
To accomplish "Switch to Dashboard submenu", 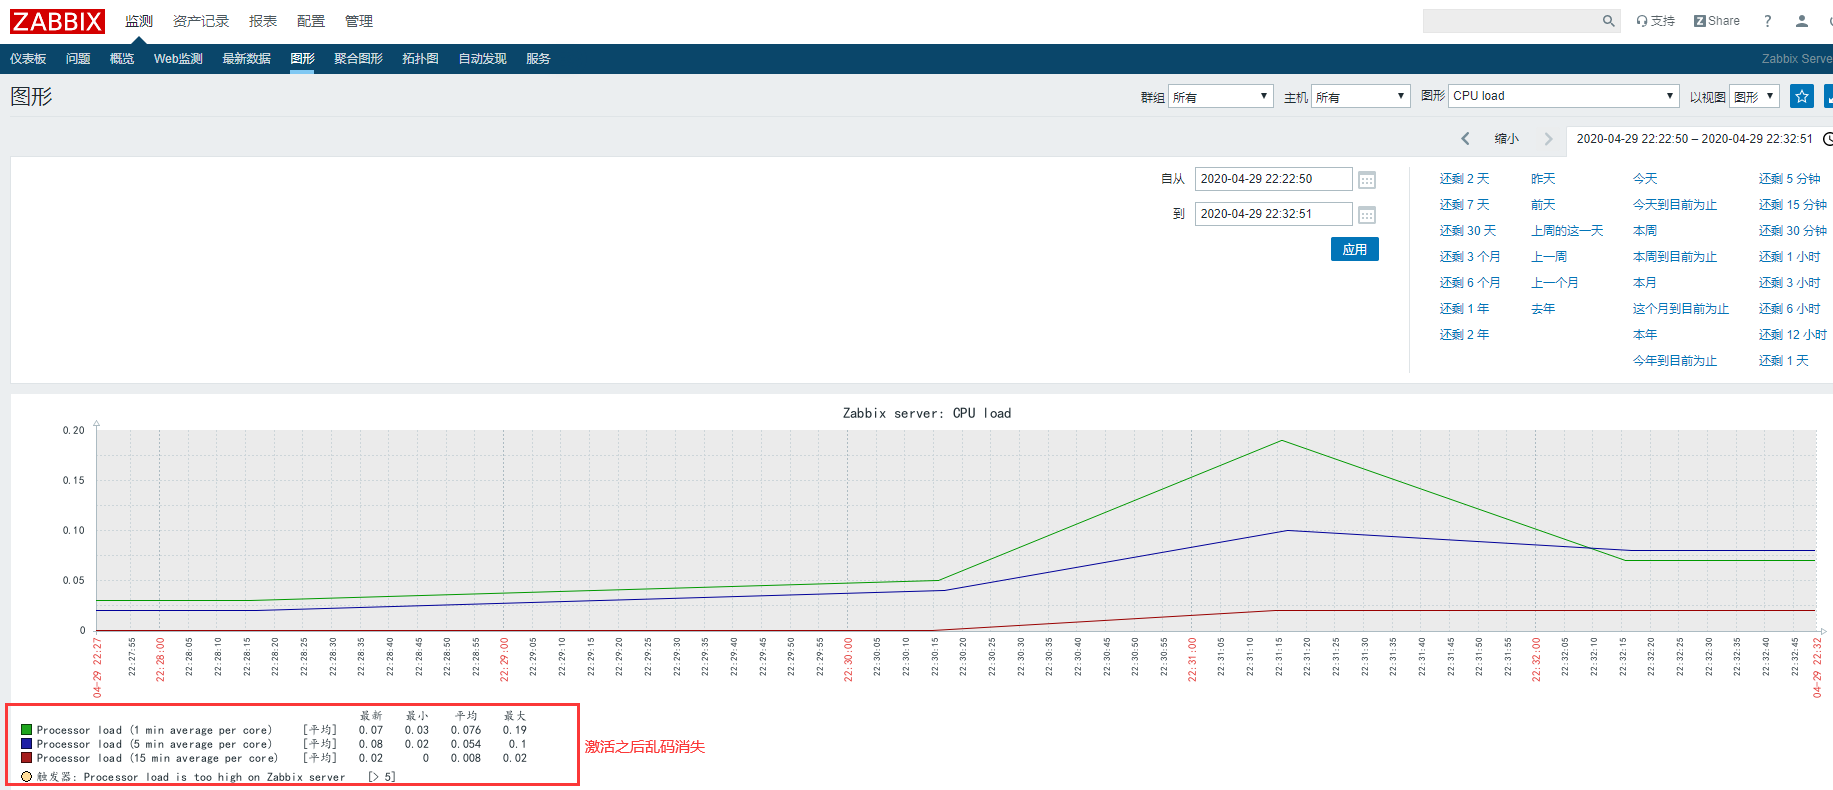I will [28, 59].
